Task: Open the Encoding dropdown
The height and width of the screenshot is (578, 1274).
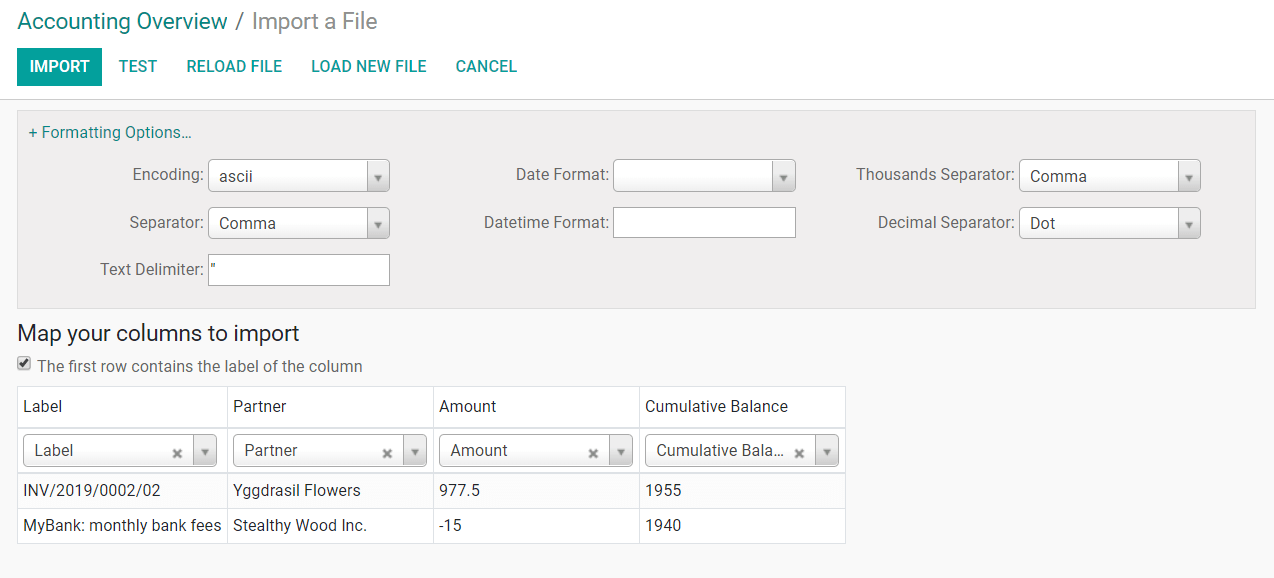Action: click(378, 175)
